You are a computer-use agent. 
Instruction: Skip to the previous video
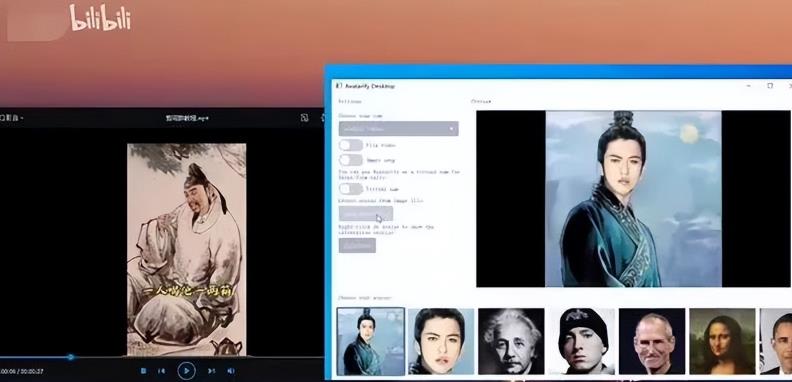pyautogui.click(x=162, y=371)
